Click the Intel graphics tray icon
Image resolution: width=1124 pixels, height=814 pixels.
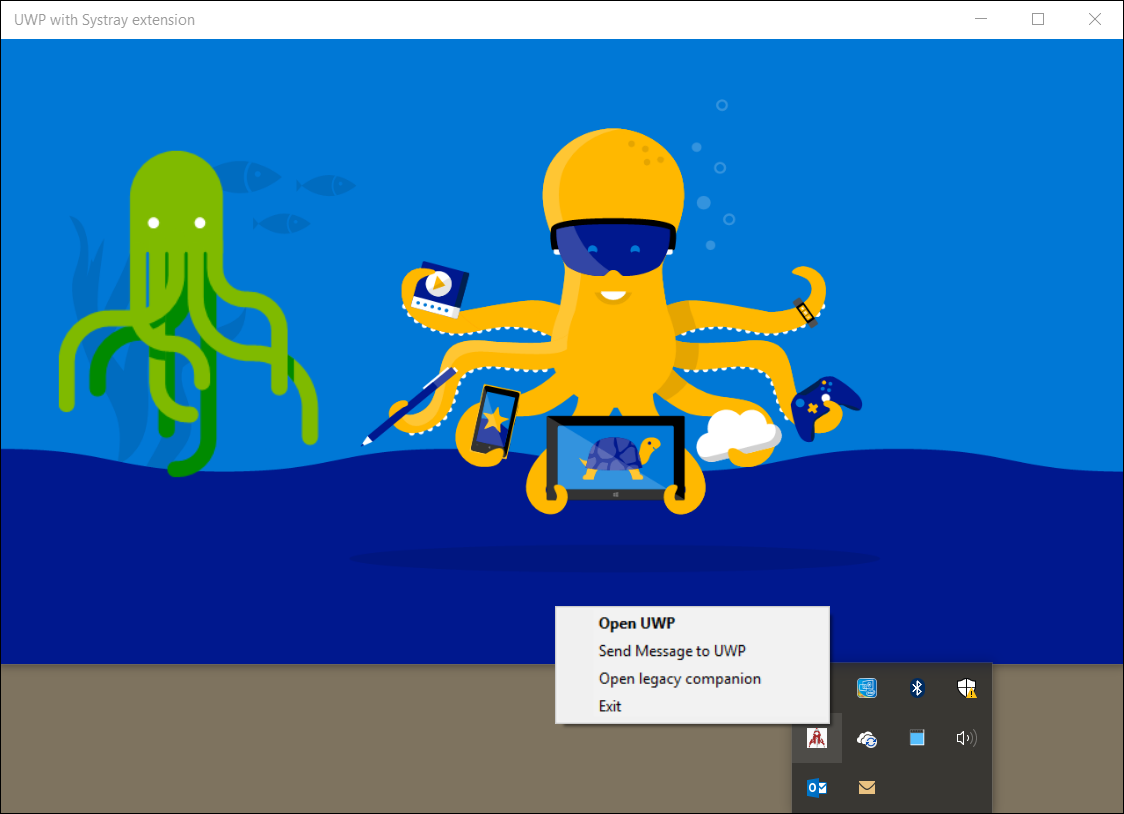coord(867,687)
